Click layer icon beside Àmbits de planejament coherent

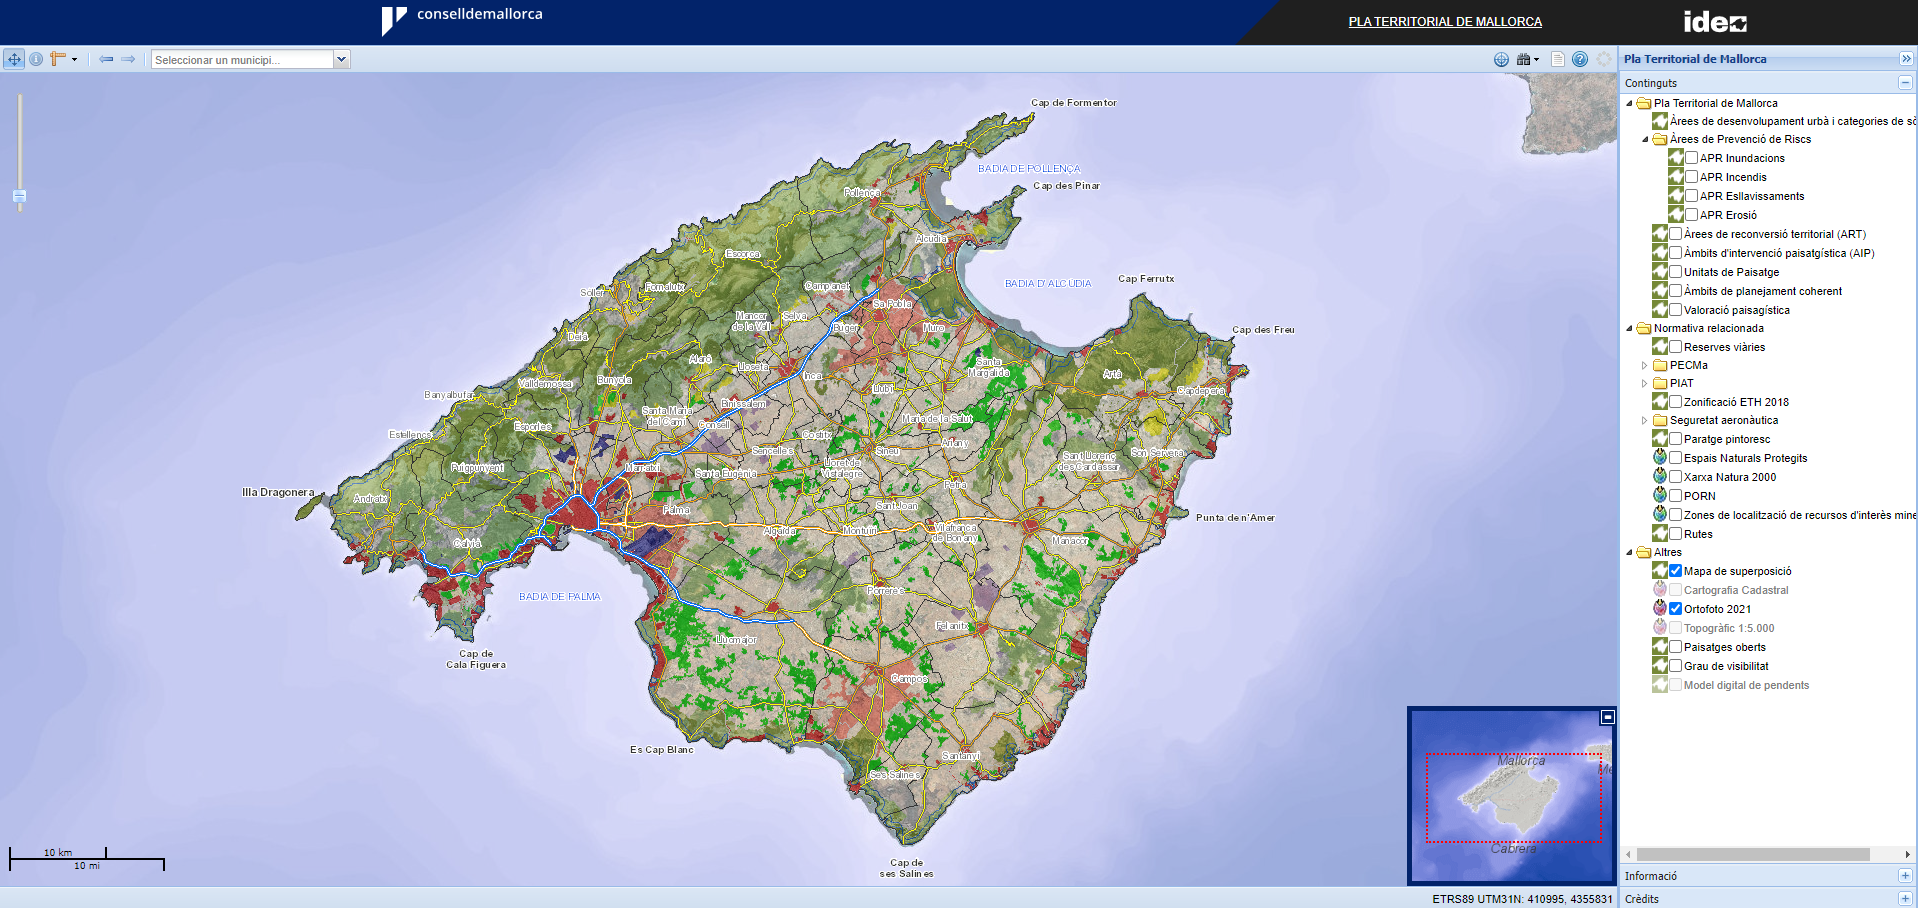pyautogui.click(x=1660, y=291)
